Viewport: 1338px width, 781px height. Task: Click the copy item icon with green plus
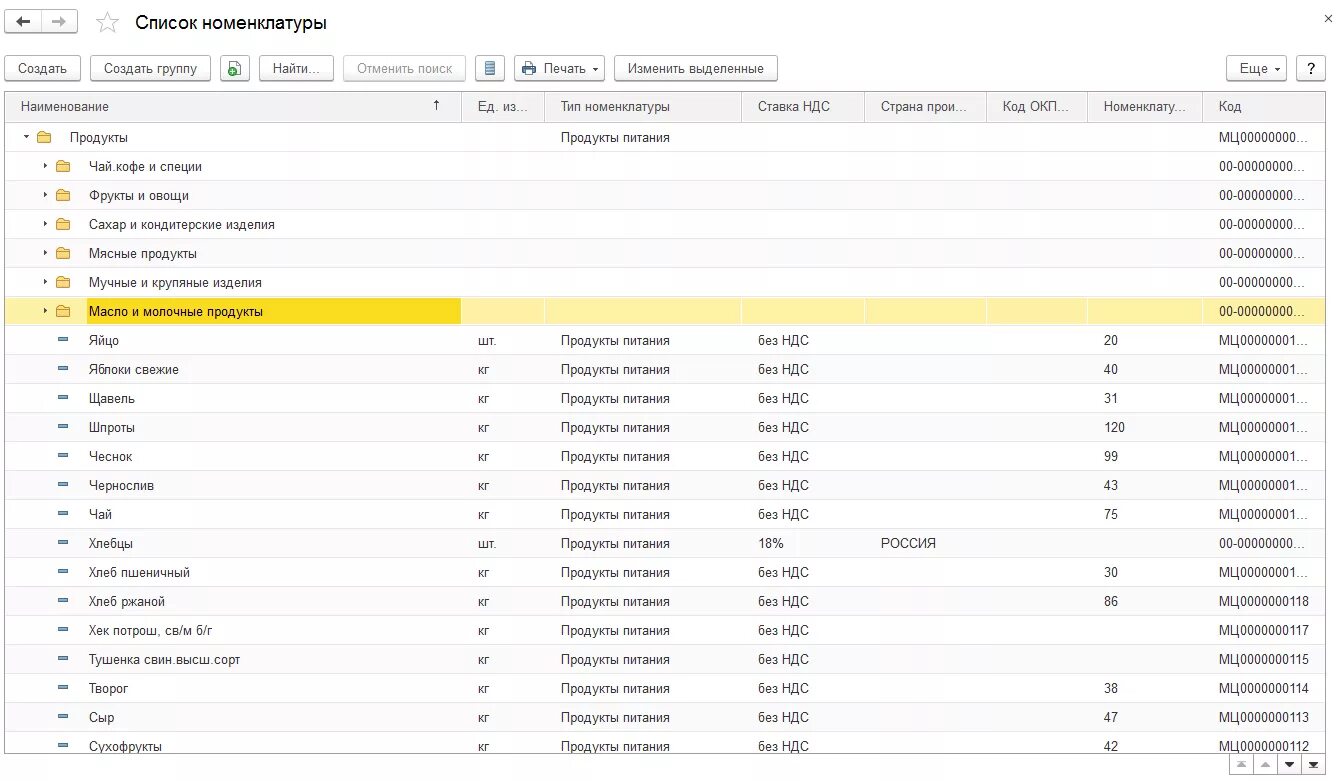click(x=235, y=68)
